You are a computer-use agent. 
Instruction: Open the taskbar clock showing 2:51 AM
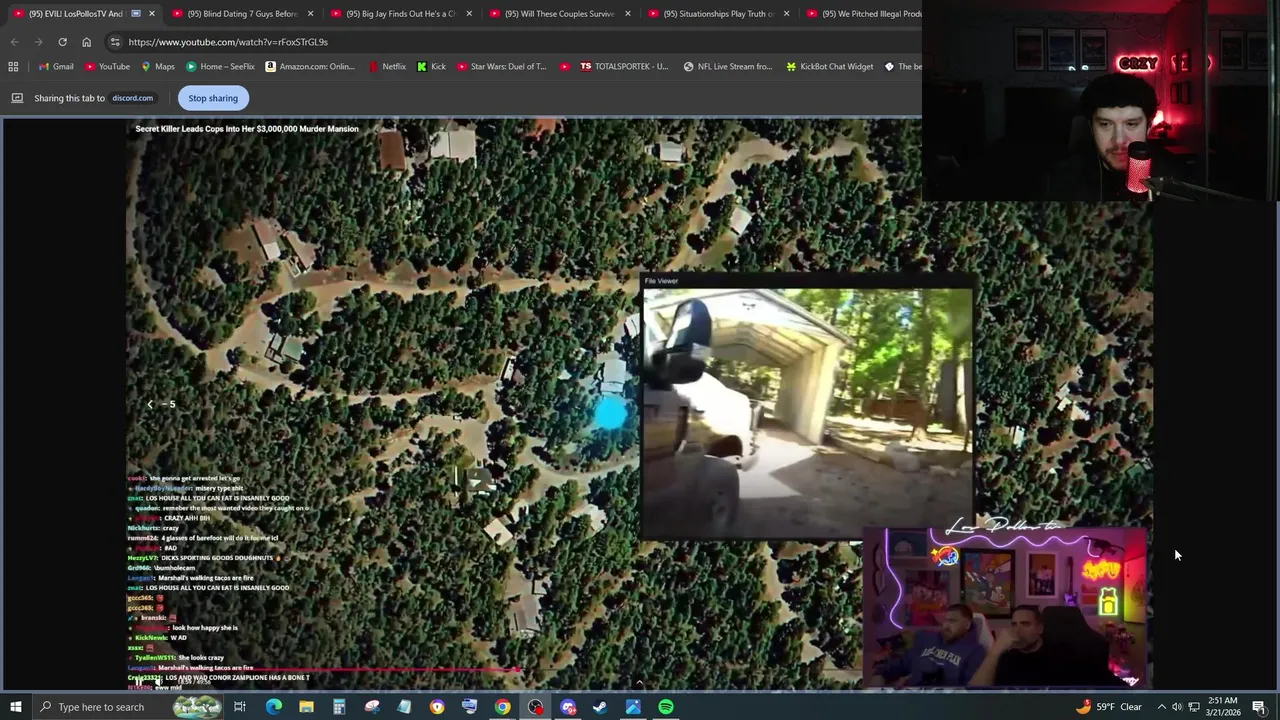[x=1222, y=707]
